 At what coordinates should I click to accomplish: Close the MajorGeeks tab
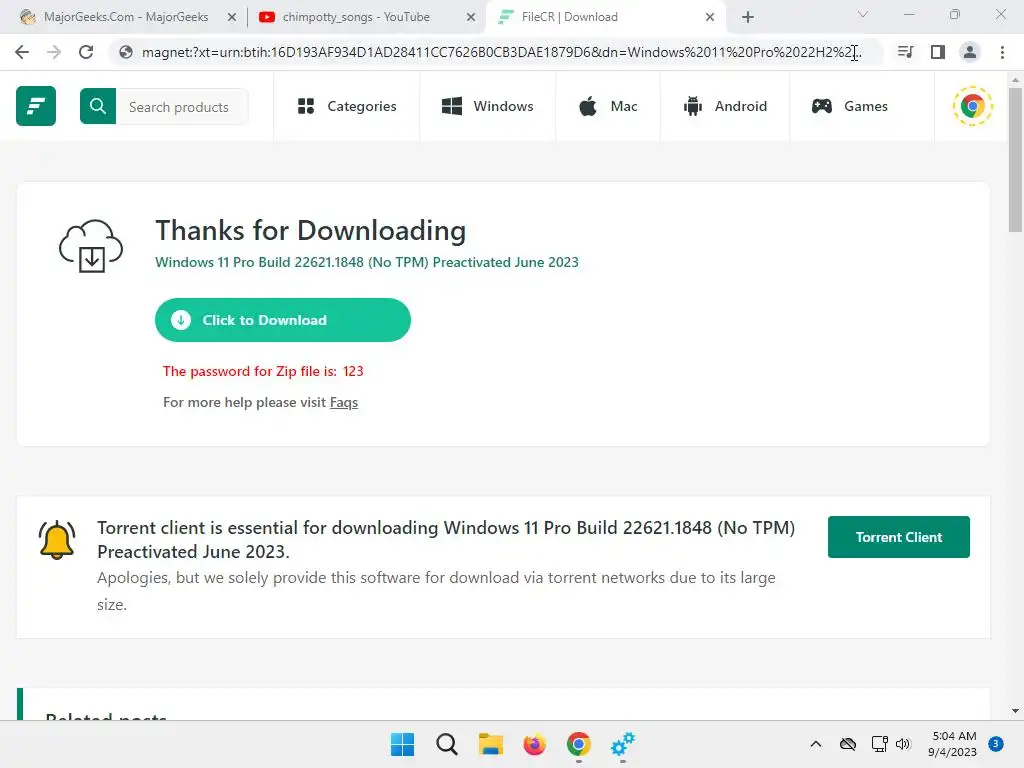click(232, 18)
